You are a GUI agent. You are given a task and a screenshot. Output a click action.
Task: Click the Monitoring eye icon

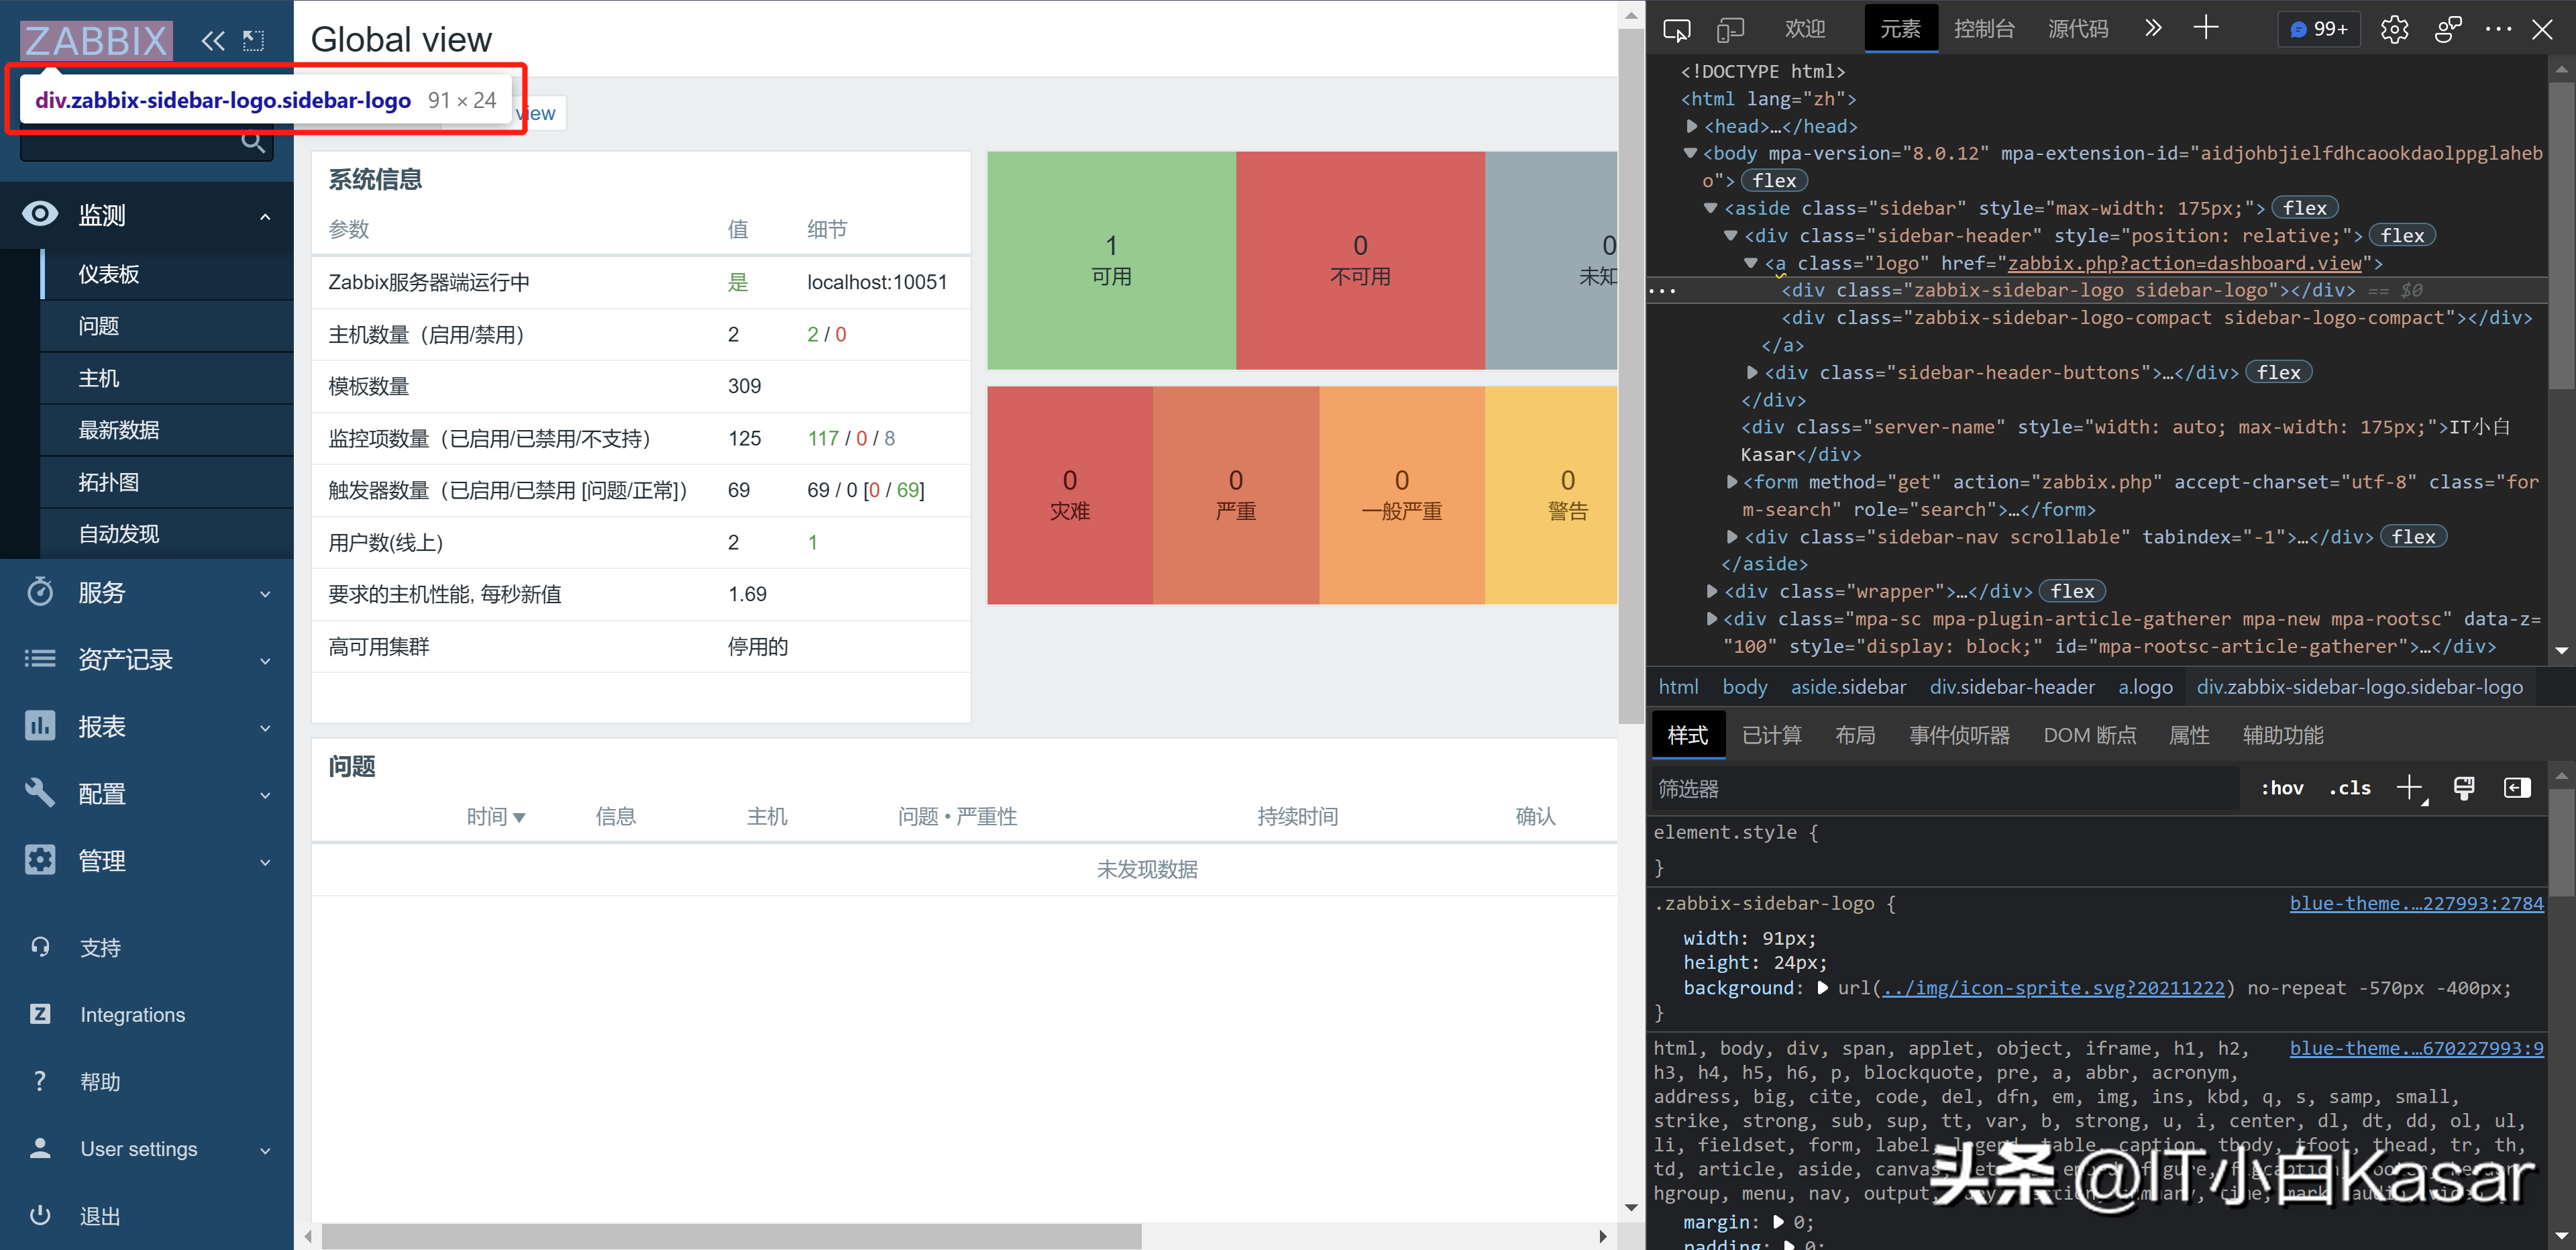click(40, 214)
